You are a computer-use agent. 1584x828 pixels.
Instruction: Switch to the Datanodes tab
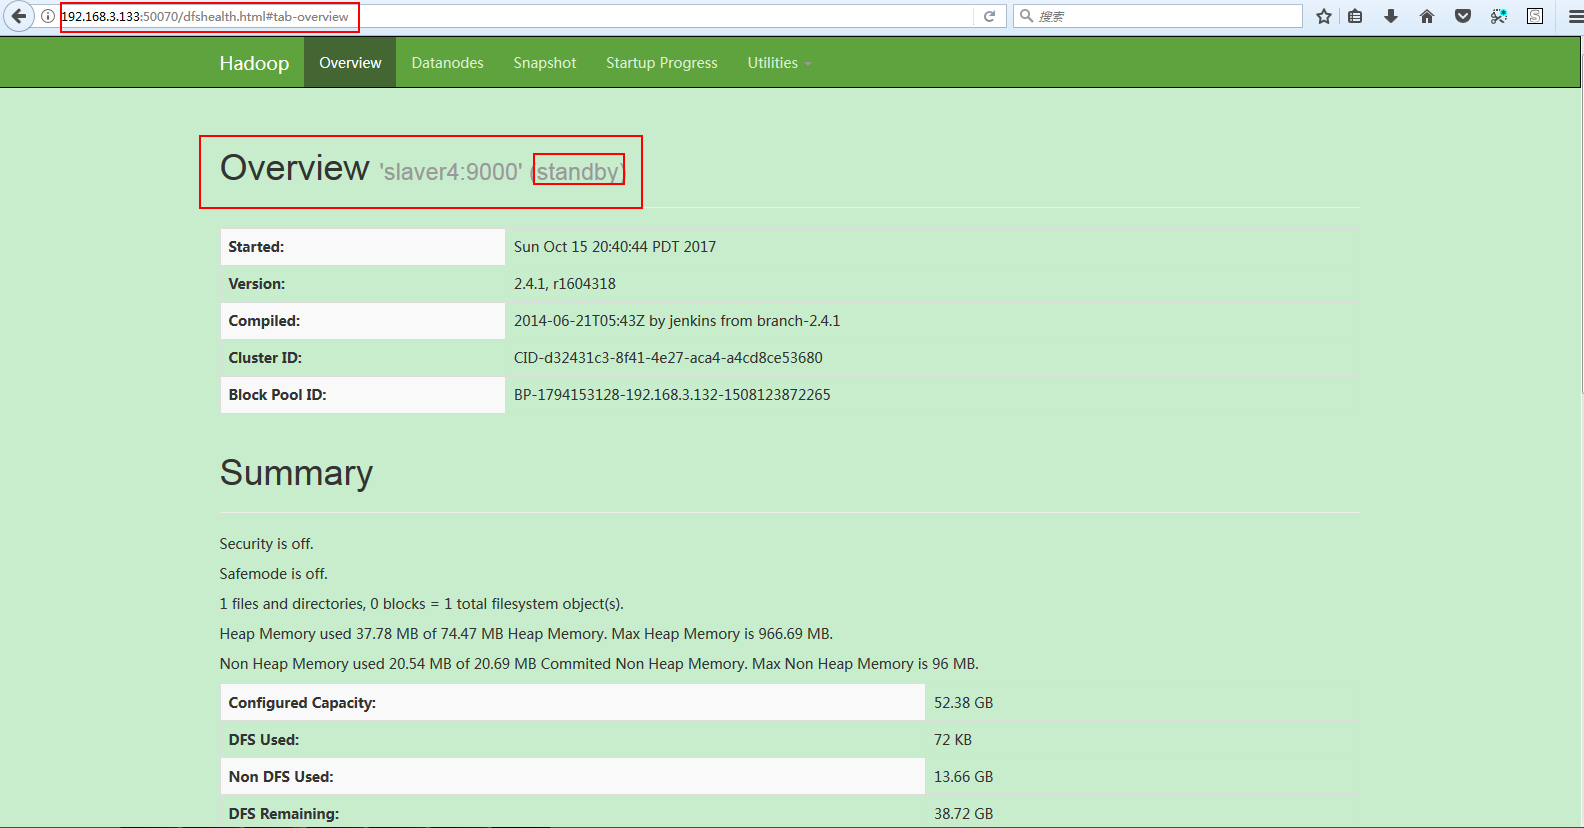point(447,63)
